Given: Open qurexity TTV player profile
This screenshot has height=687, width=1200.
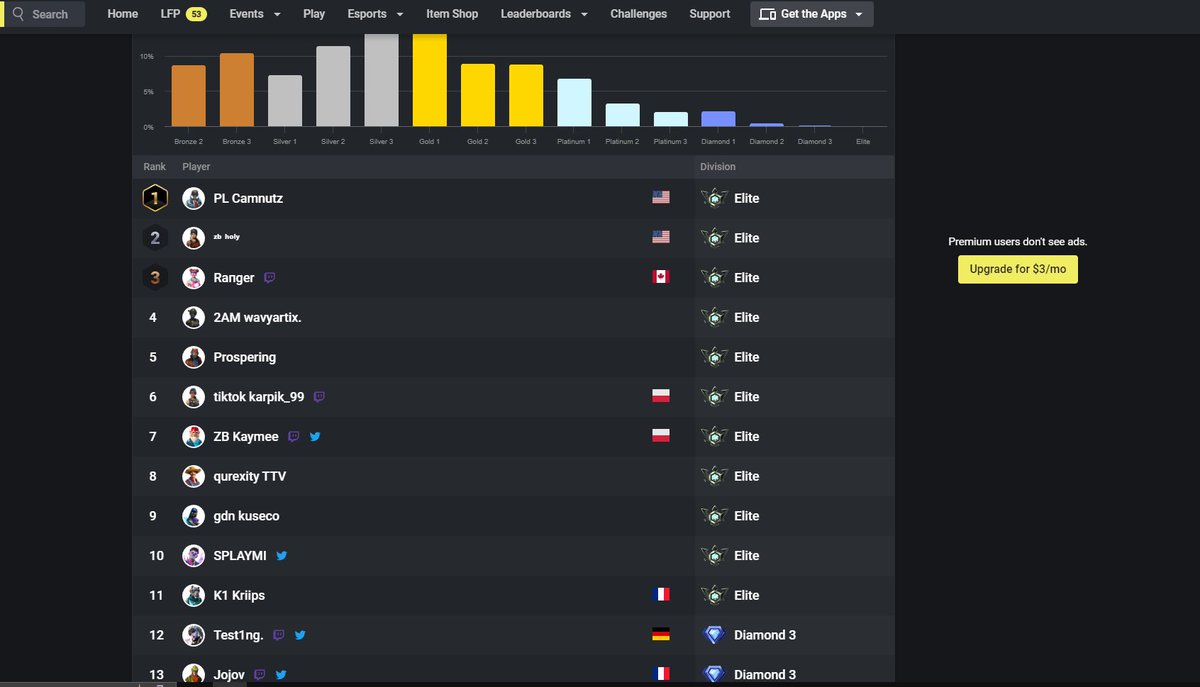Looking at the screenshot, I should coord(250,476).
